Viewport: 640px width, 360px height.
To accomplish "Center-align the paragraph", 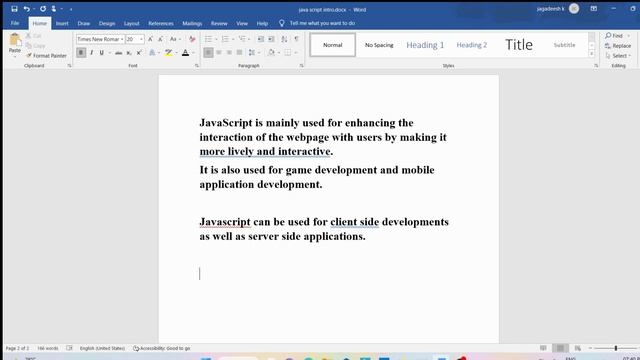I will (x=219, y=53).
